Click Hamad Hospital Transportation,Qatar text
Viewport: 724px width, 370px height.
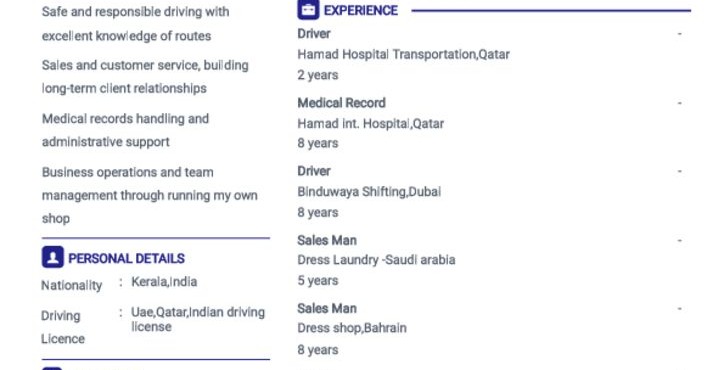(x=404, y=55)
